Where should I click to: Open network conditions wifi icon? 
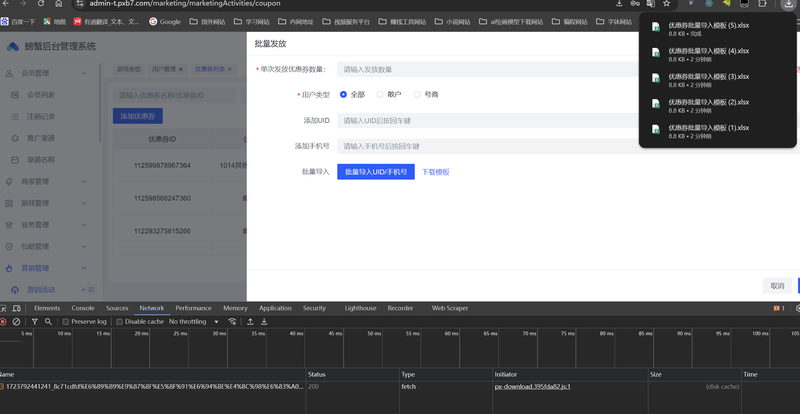pyautogui.click(x=232, y=322)
